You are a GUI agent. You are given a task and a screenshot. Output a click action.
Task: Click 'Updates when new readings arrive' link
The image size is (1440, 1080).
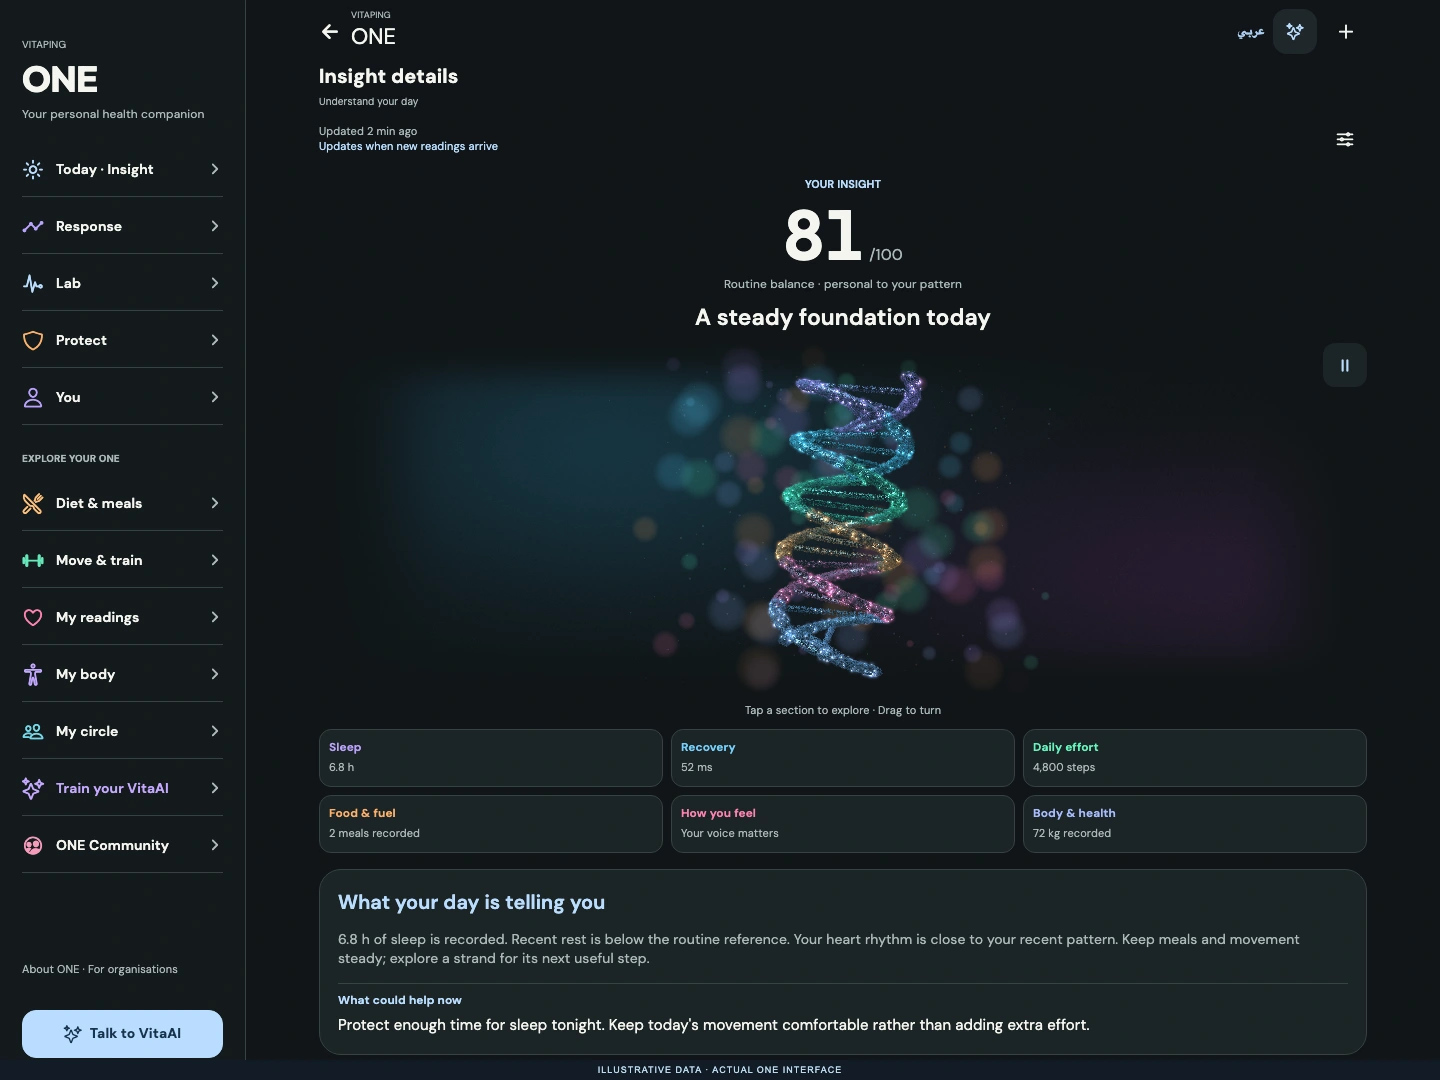(x=408, y=146)
